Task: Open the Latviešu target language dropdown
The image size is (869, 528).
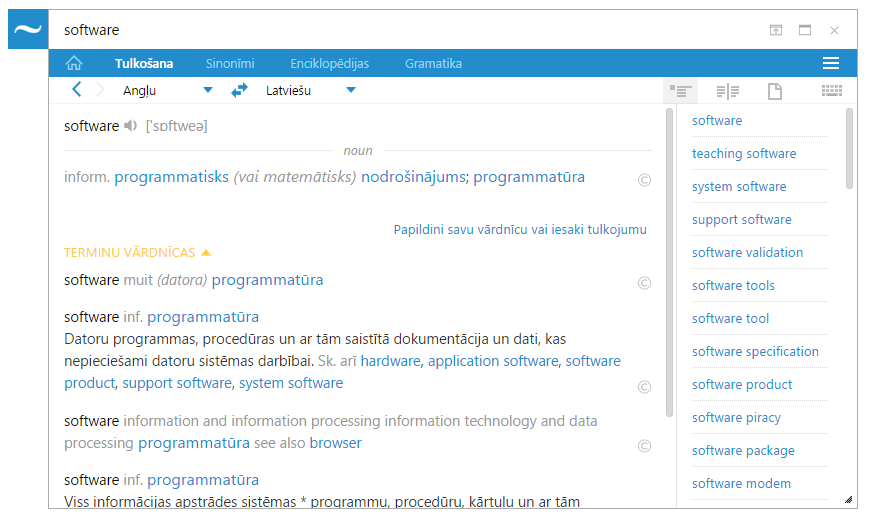Action: pyautogui.click(x=351, y=90)
